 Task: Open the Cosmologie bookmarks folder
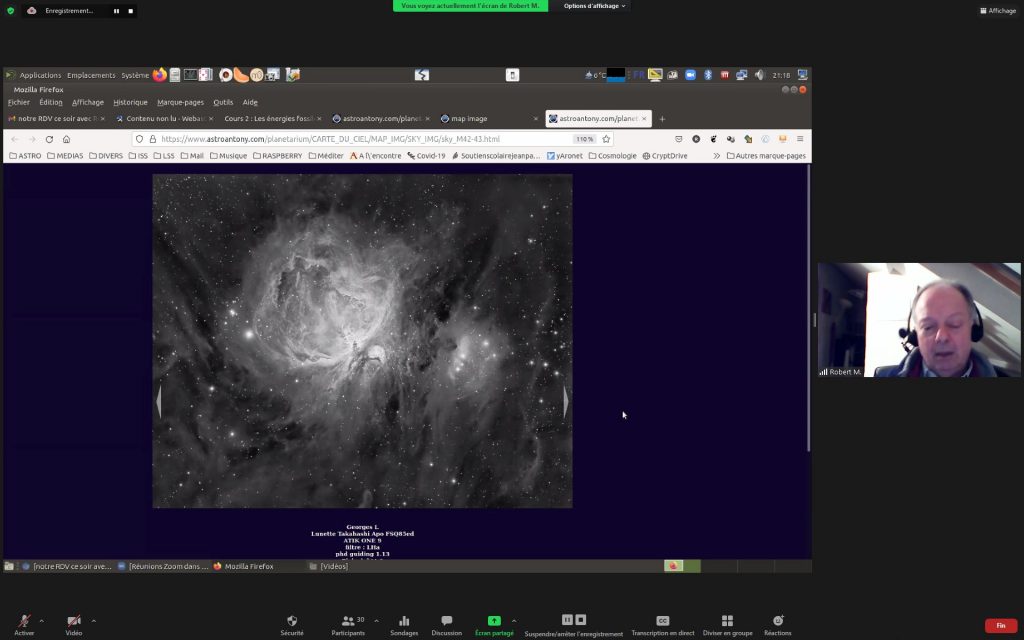(x=613, y=156)
